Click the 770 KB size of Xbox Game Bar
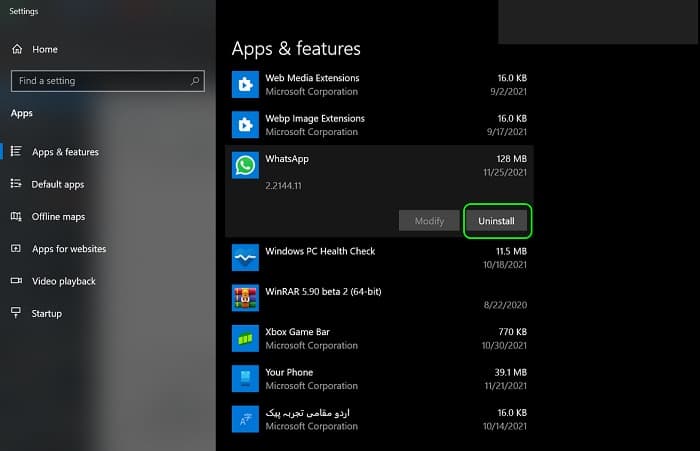This screenshot has width=700, height=451. tap(512, 332)
